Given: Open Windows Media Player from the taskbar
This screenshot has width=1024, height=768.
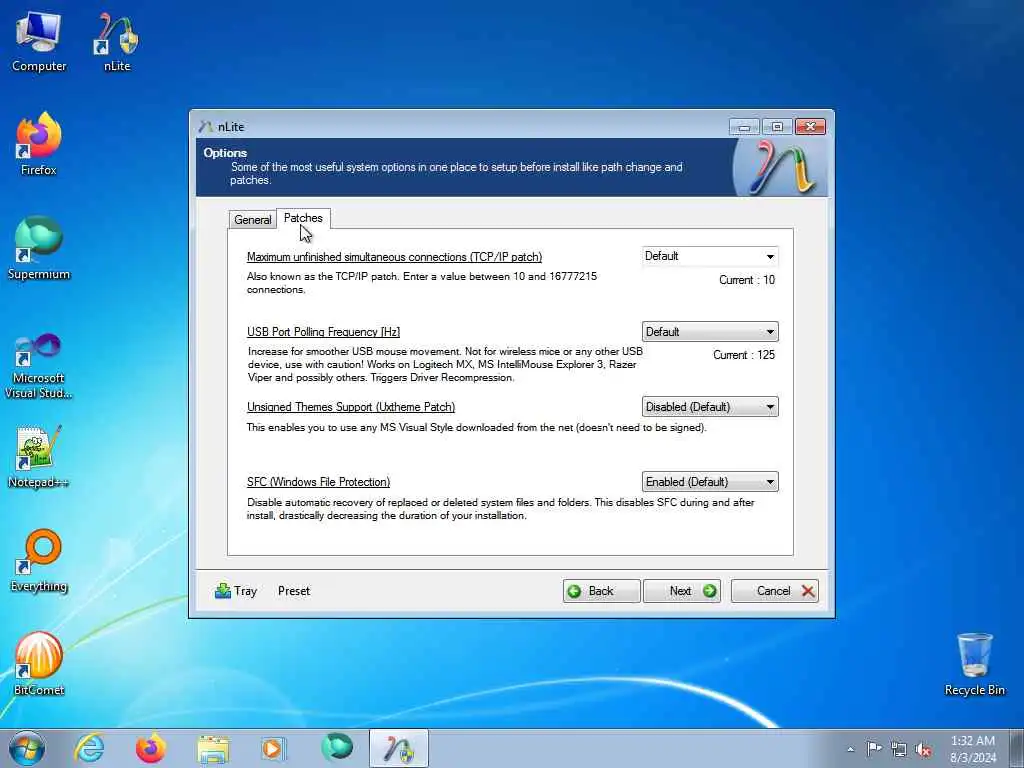Looking at the screenshot, I should tap(273, 748).
